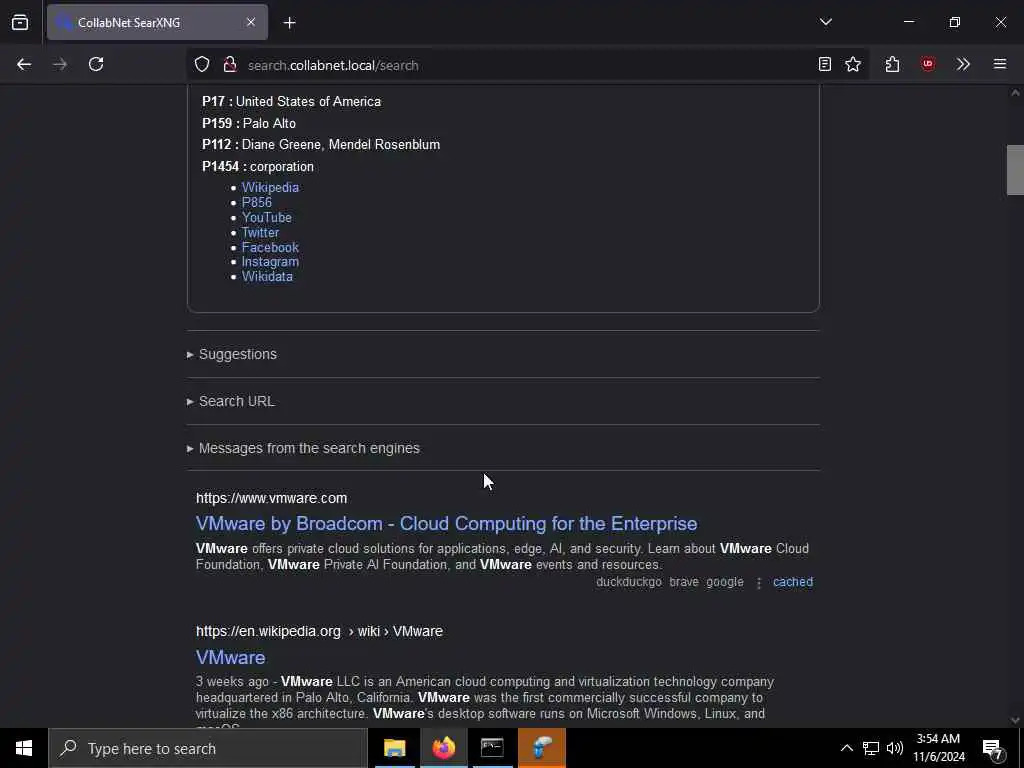Open the notification center icon

[x=993, y=748]
